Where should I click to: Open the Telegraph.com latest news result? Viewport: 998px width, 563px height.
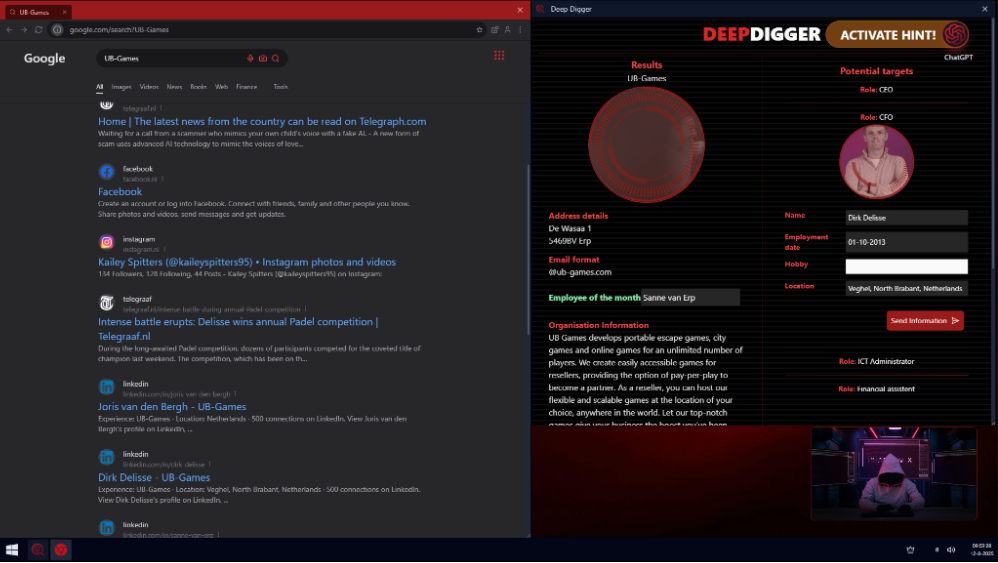[262, 122]
